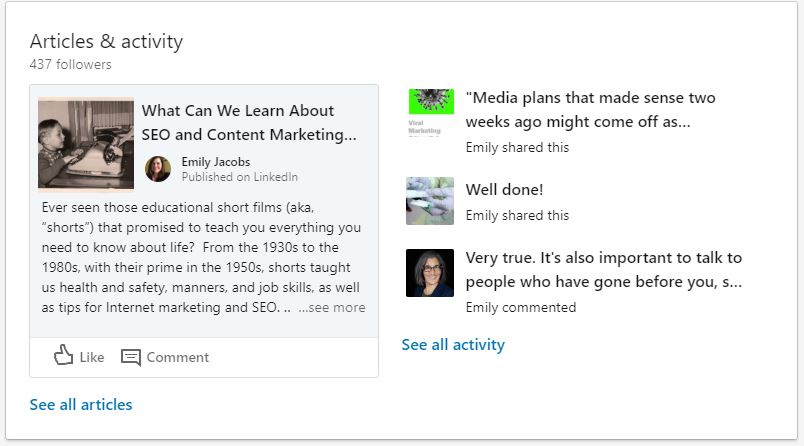Click the '437 followers' text
The image size is (804, 446).
(70, 64)
